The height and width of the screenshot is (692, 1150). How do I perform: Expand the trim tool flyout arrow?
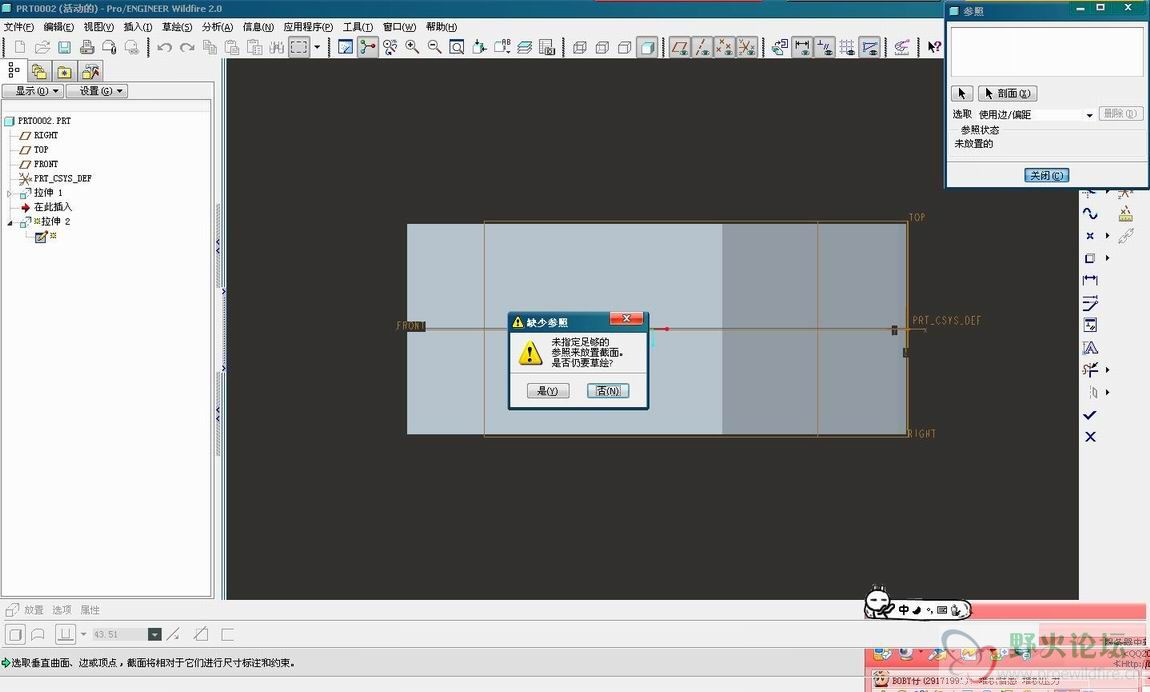click(1107, 369)
